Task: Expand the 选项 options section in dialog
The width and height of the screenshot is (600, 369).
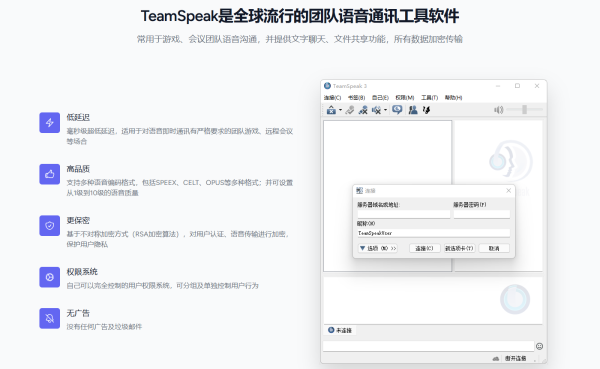Action: [378, 248]
